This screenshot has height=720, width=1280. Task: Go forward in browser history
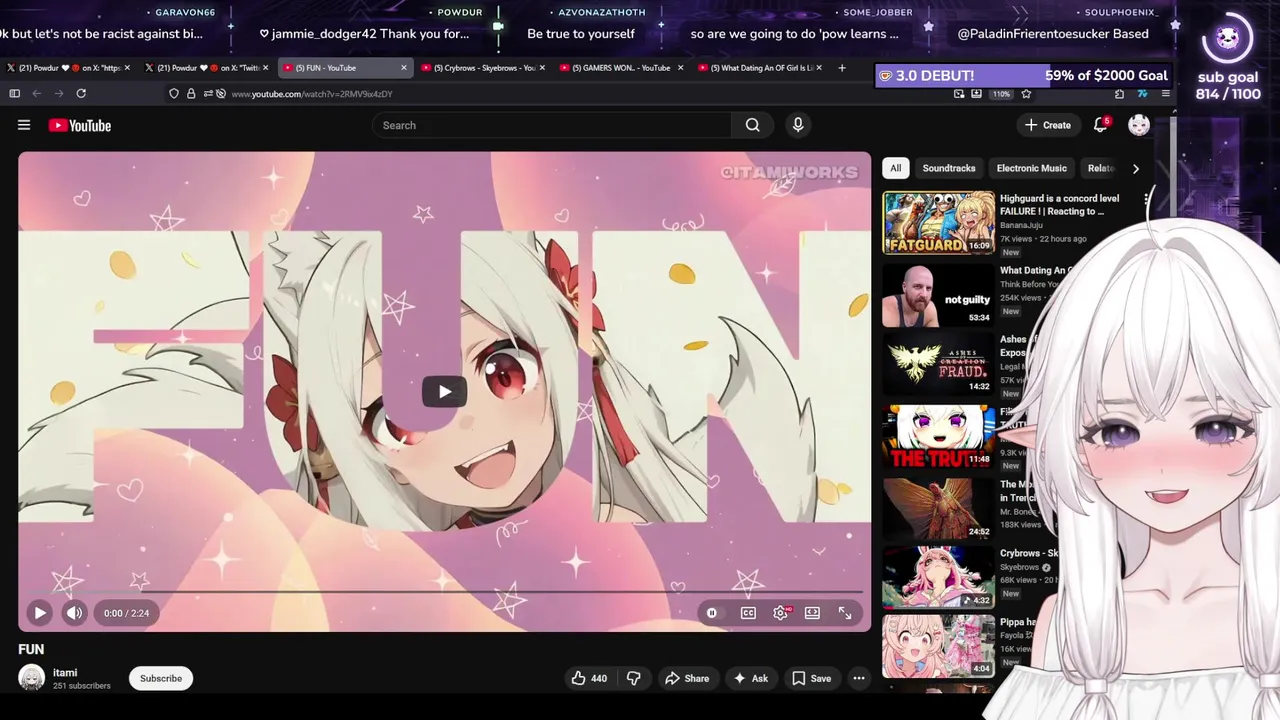(x=58, y=93)
